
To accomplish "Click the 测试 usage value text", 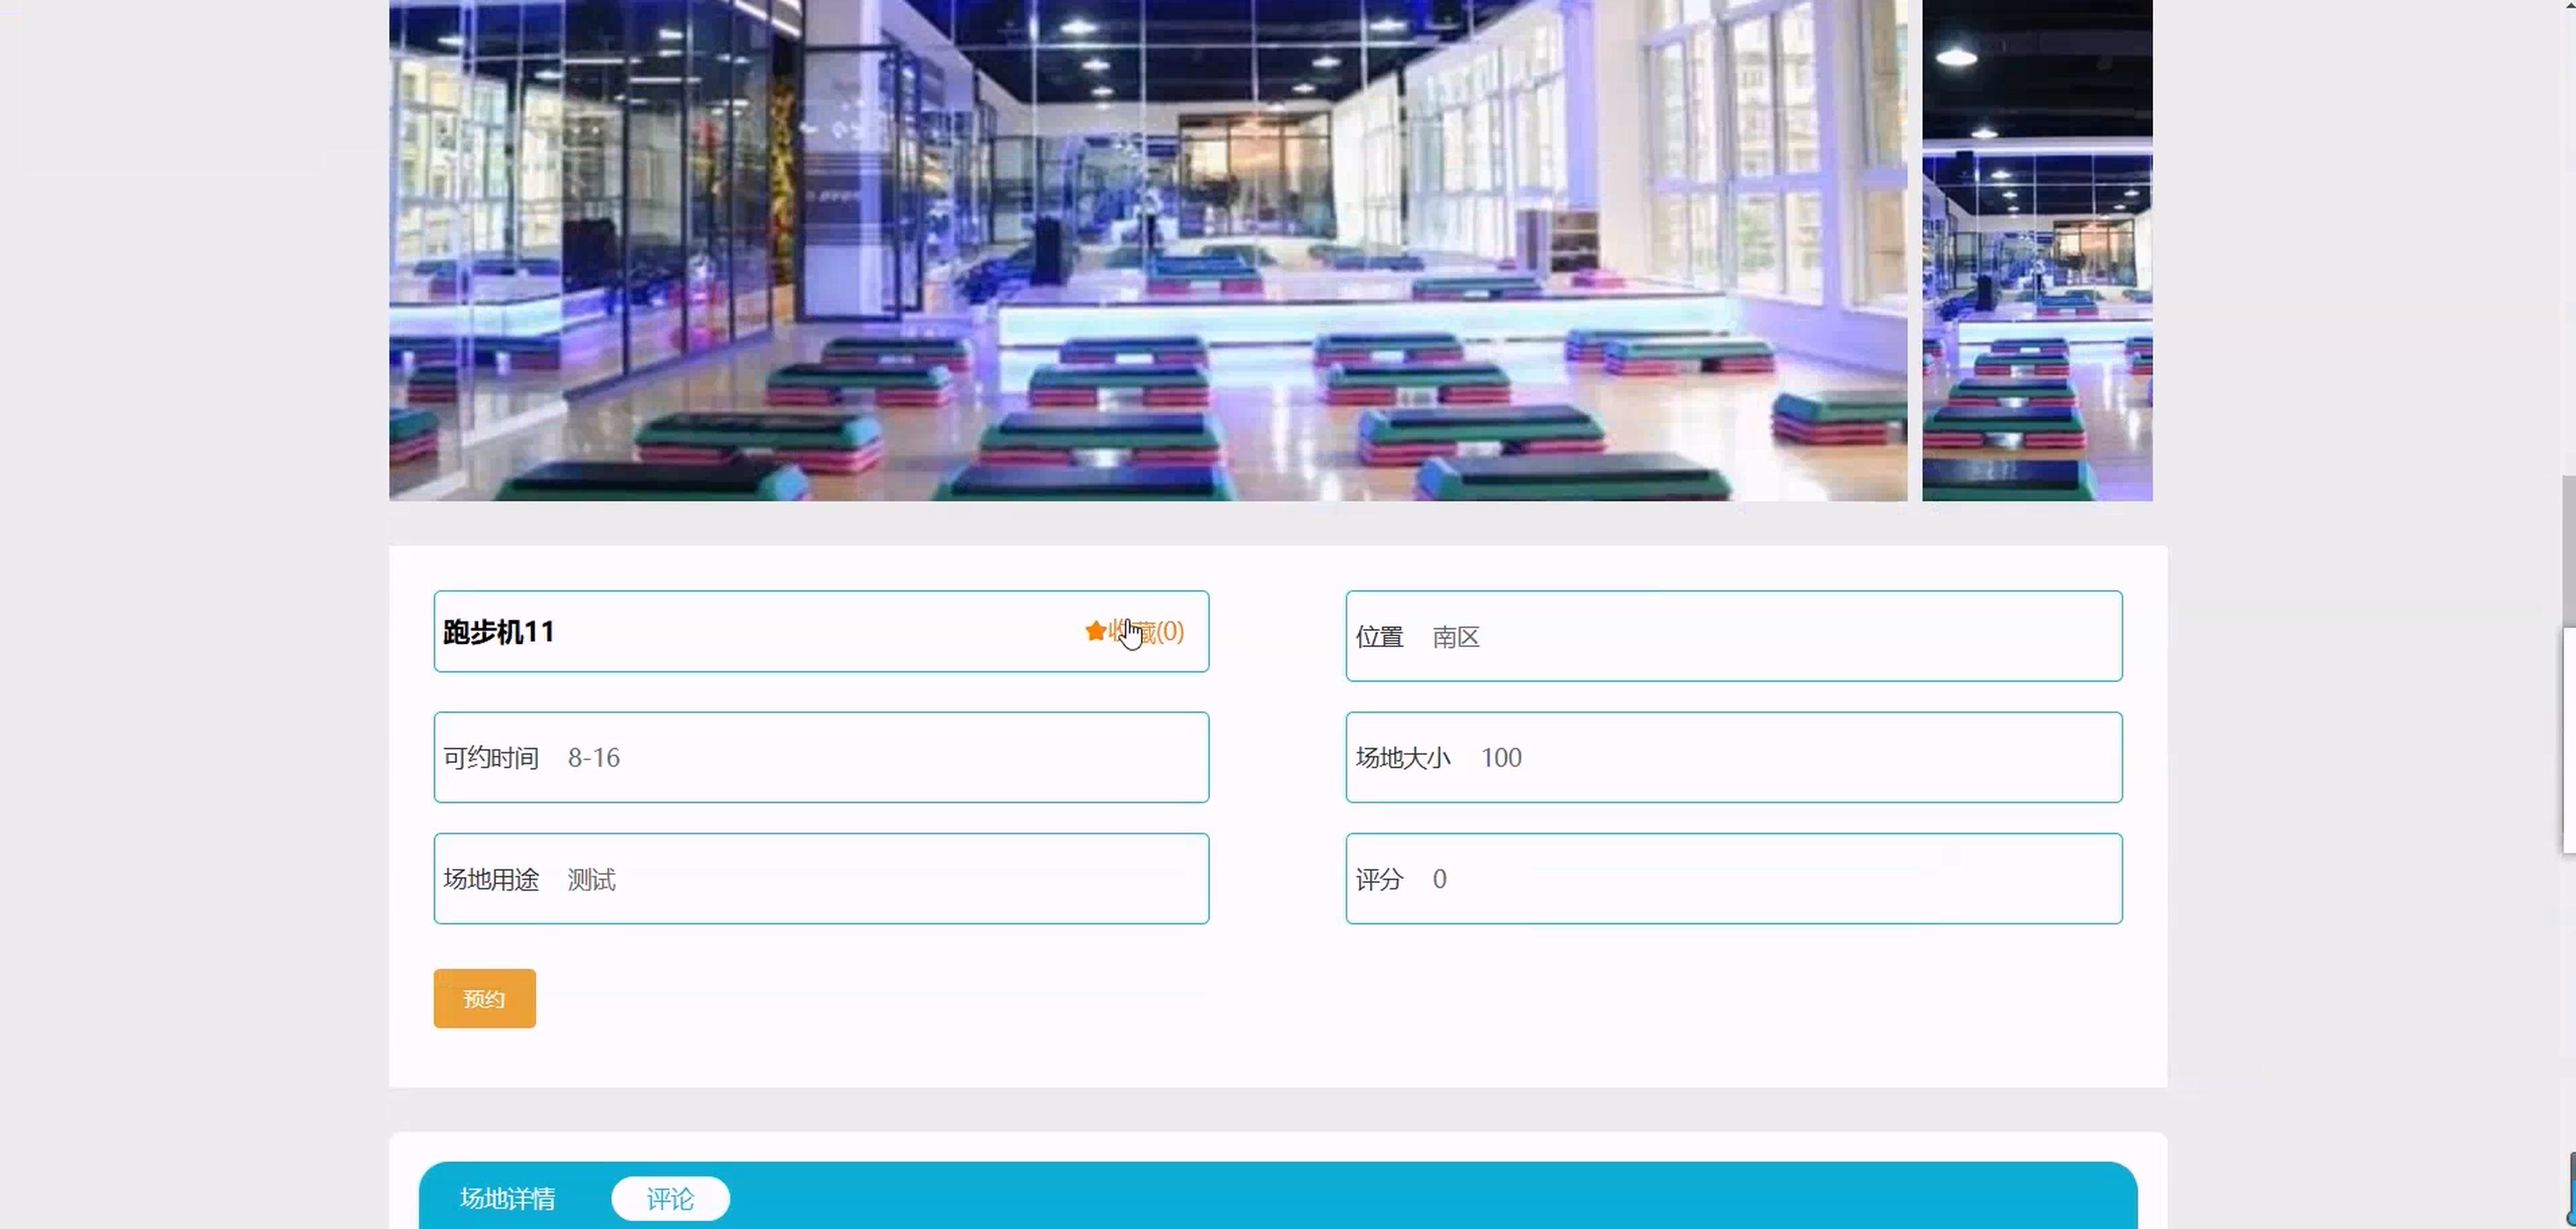I will (591, 879).
